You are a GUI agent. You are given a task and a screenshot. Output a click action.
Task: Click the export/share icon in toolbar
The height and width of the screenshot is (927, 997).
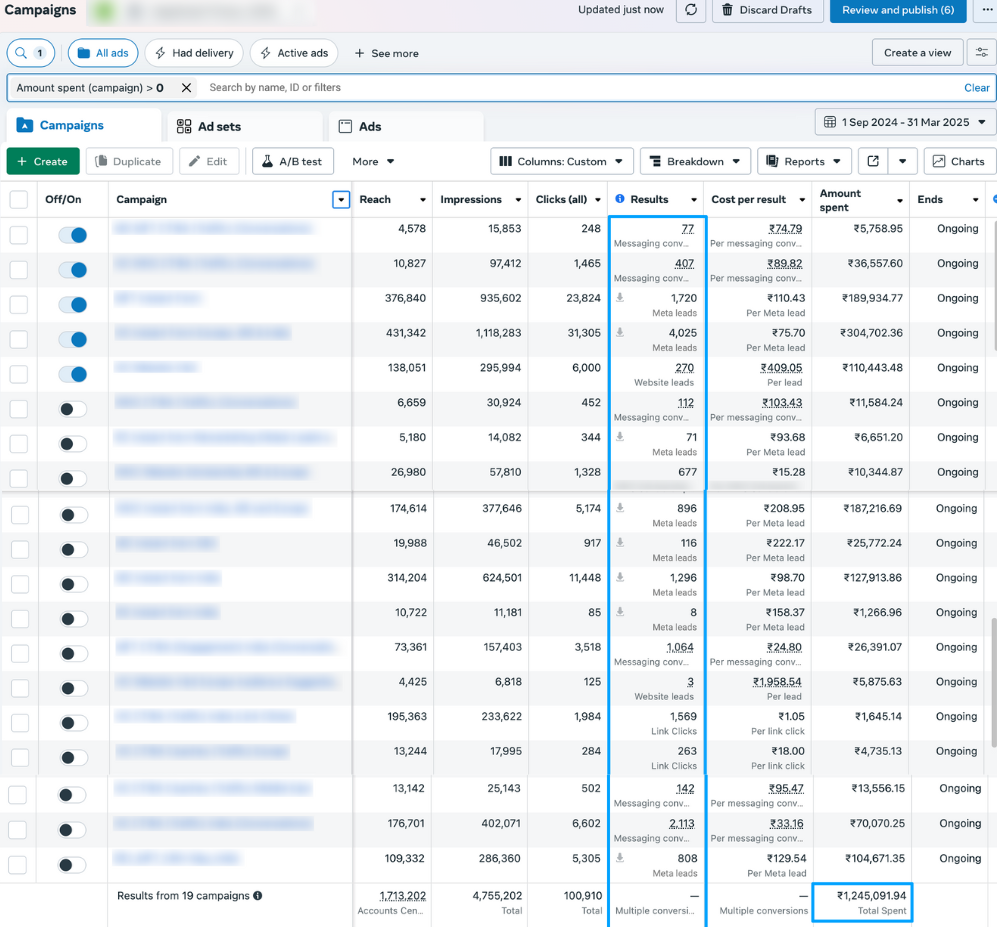pos(873,161)
